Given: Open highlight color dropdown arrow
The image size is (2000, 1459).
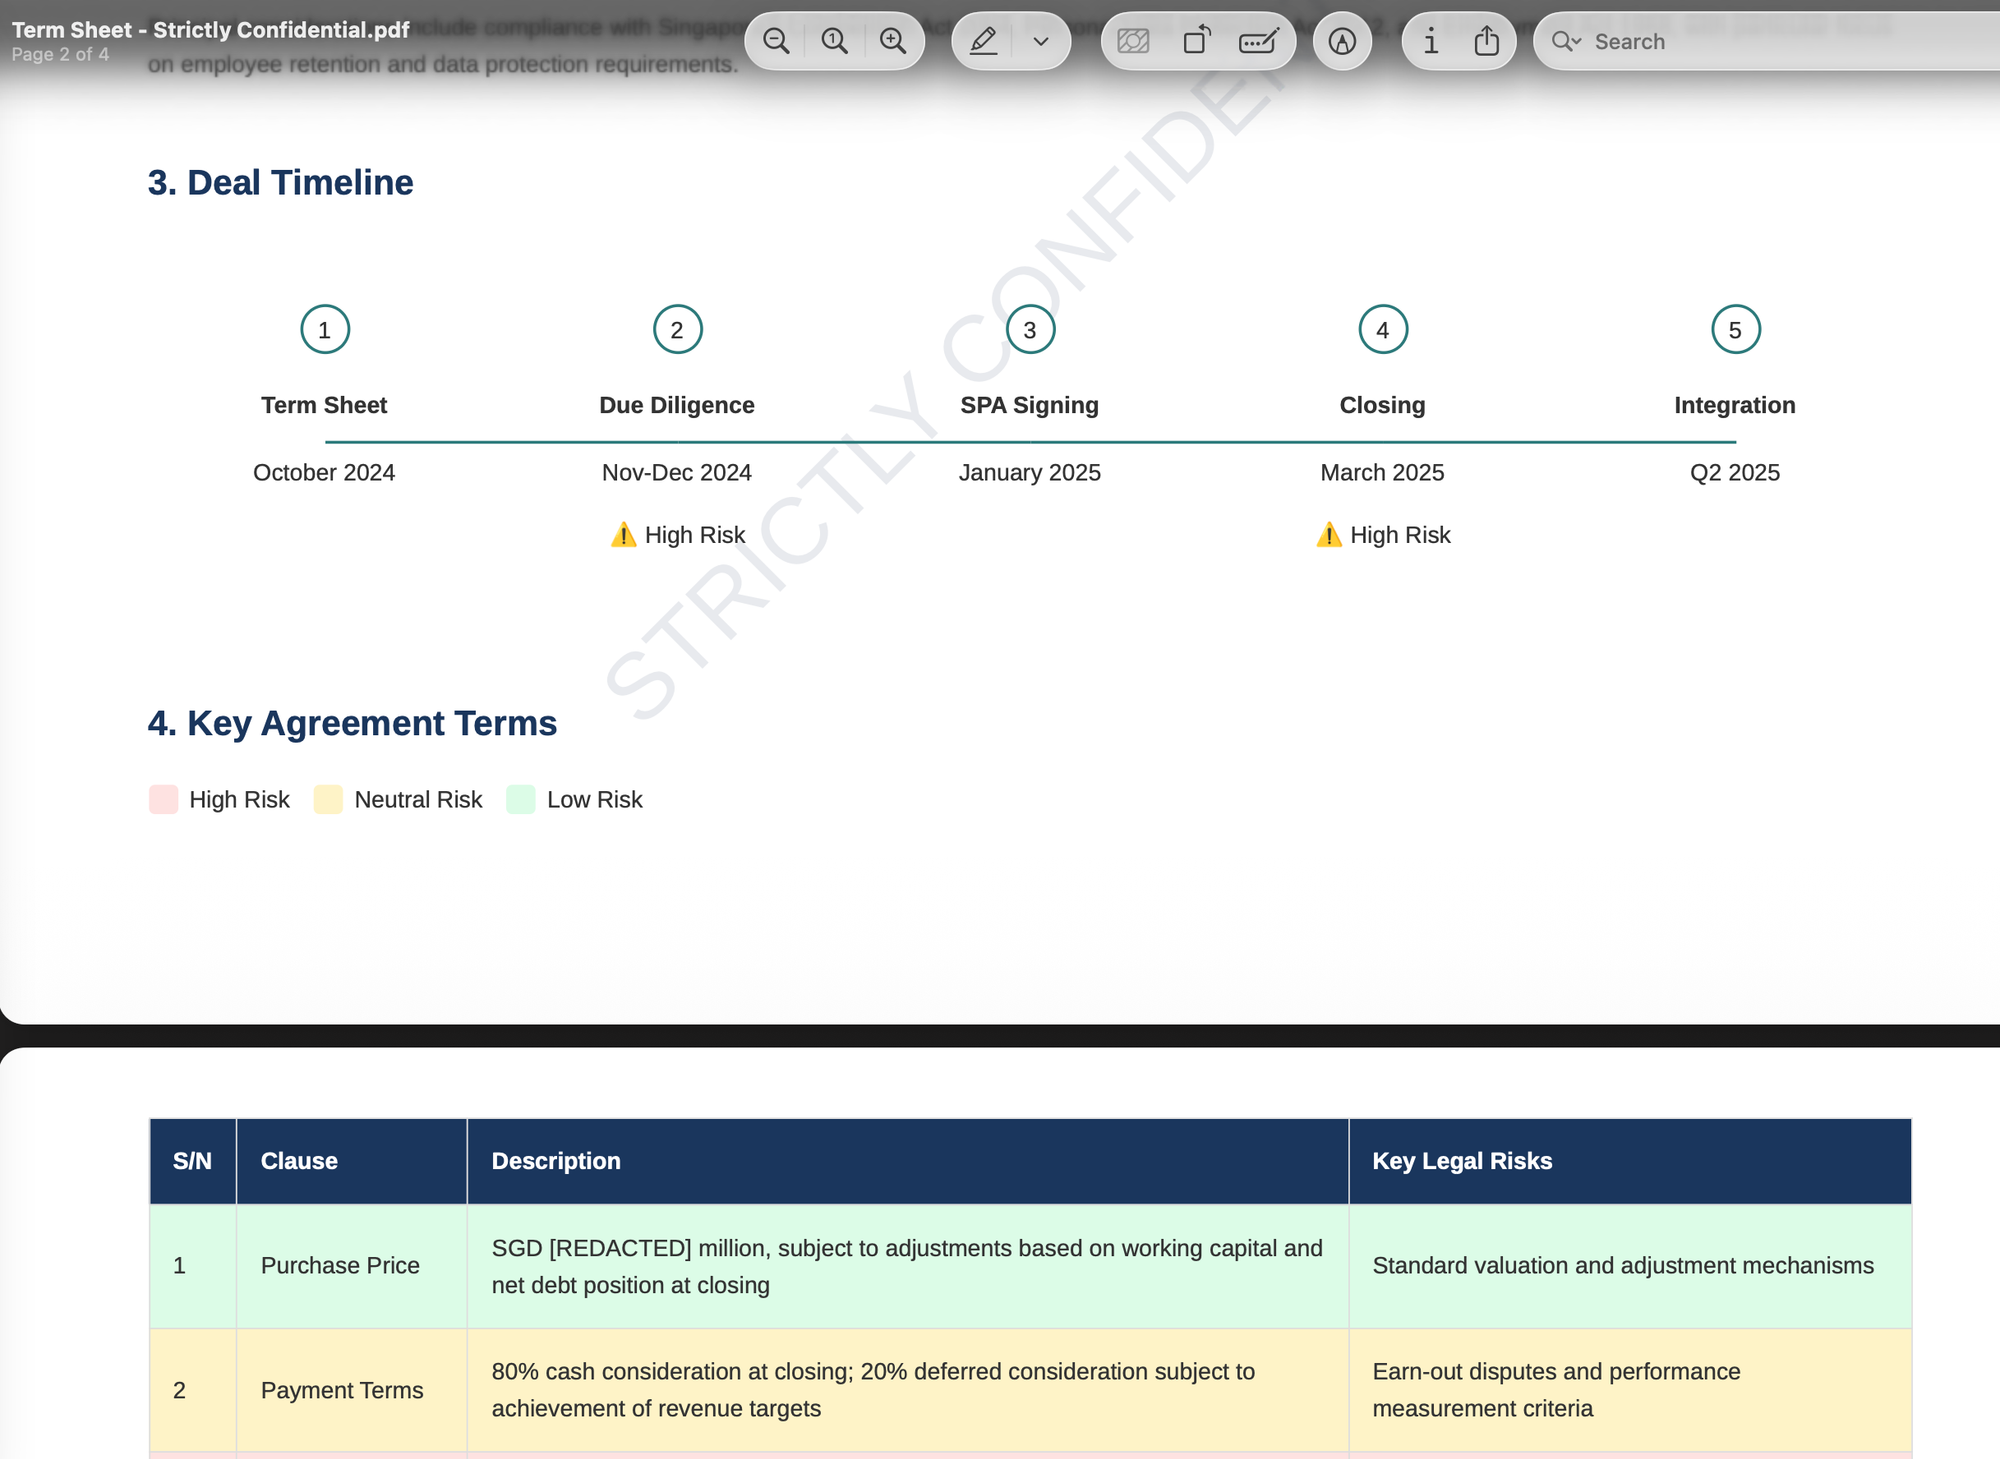Looking at the screenshot, I should 1040,41.
